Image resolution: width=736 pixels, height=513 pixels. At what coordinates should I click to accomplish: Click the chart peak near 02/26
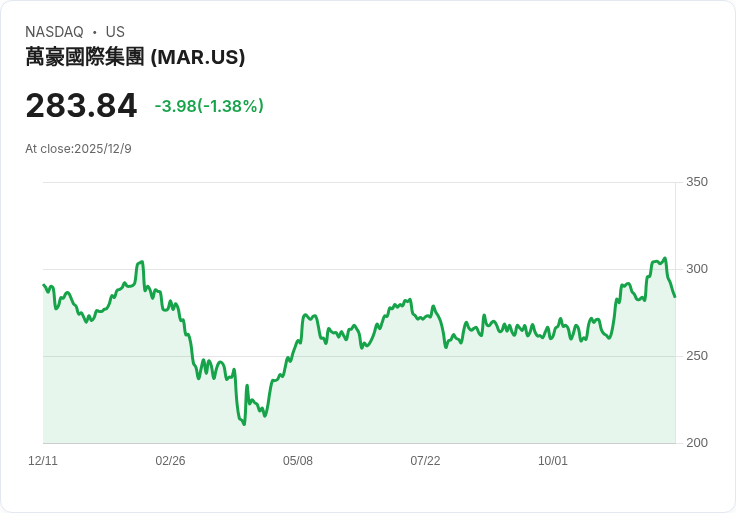[x=142, y=262]
